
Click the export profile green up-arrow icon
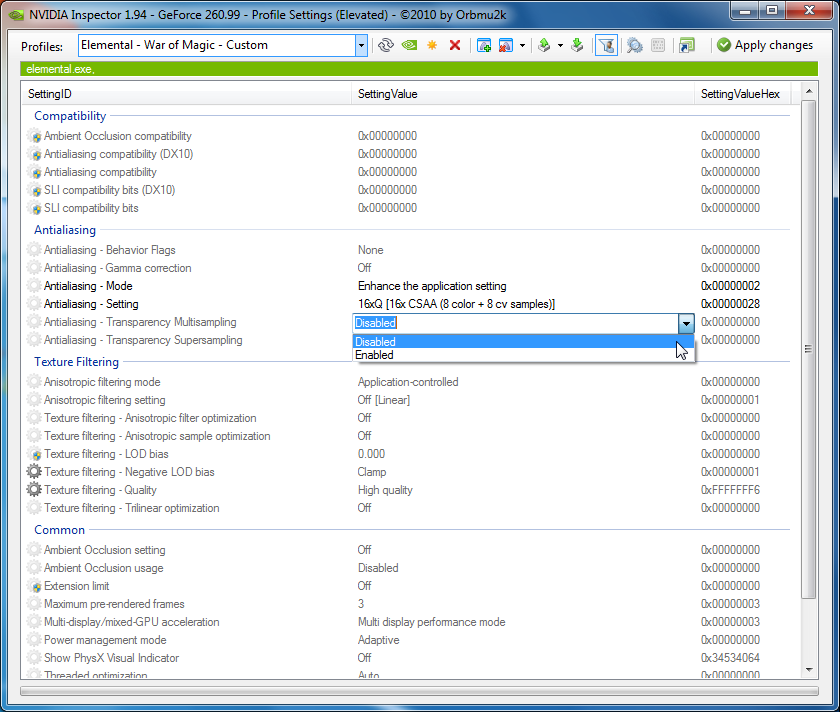coord(544,45)
